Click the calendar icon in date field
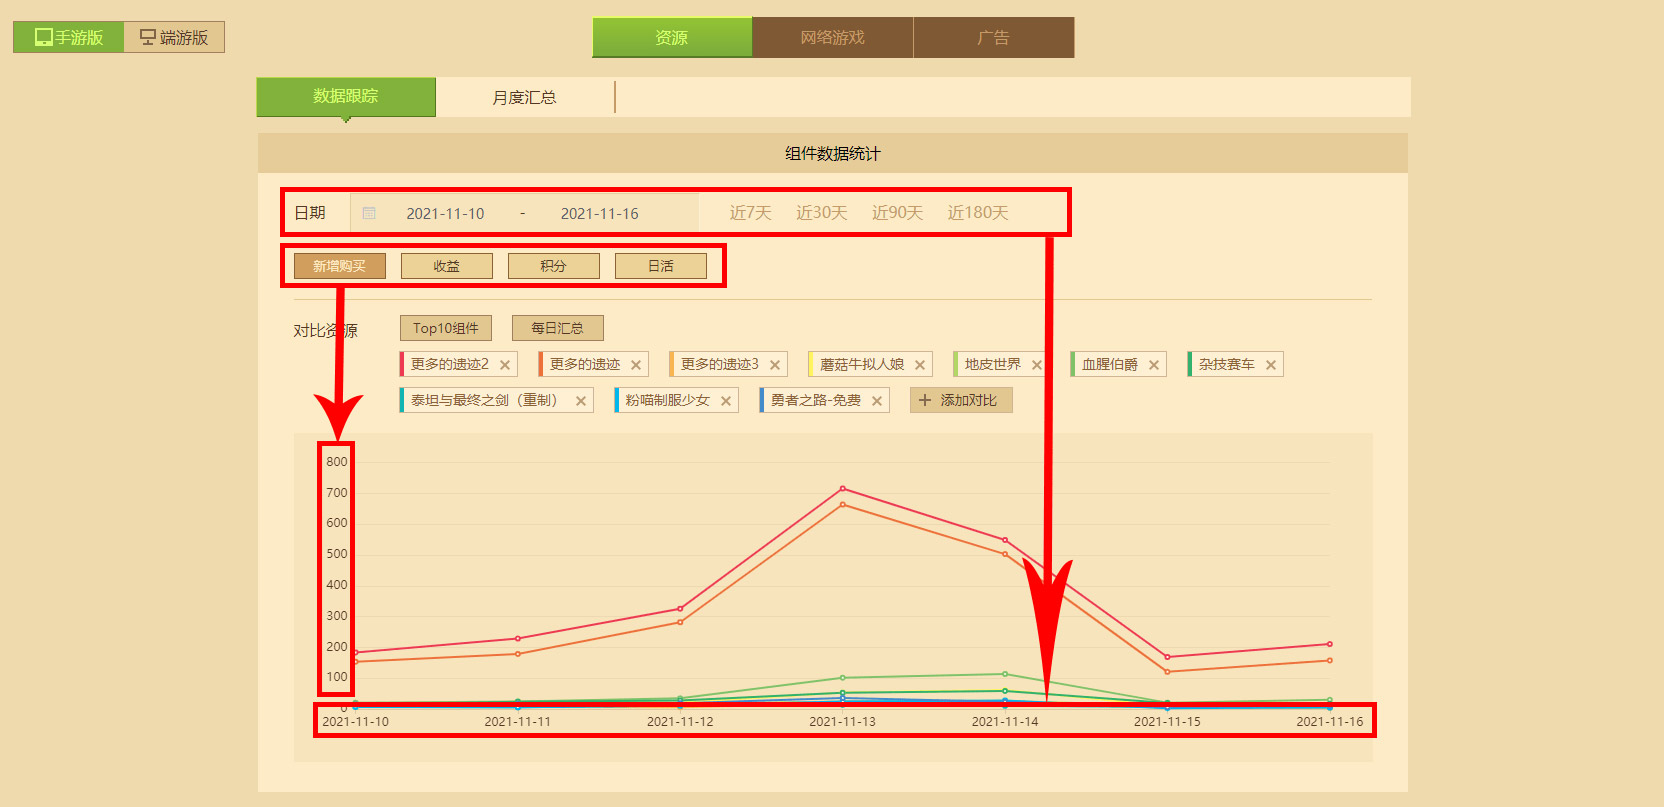Viewport: 1664px width, 807px height. click(x=369, y=213)
